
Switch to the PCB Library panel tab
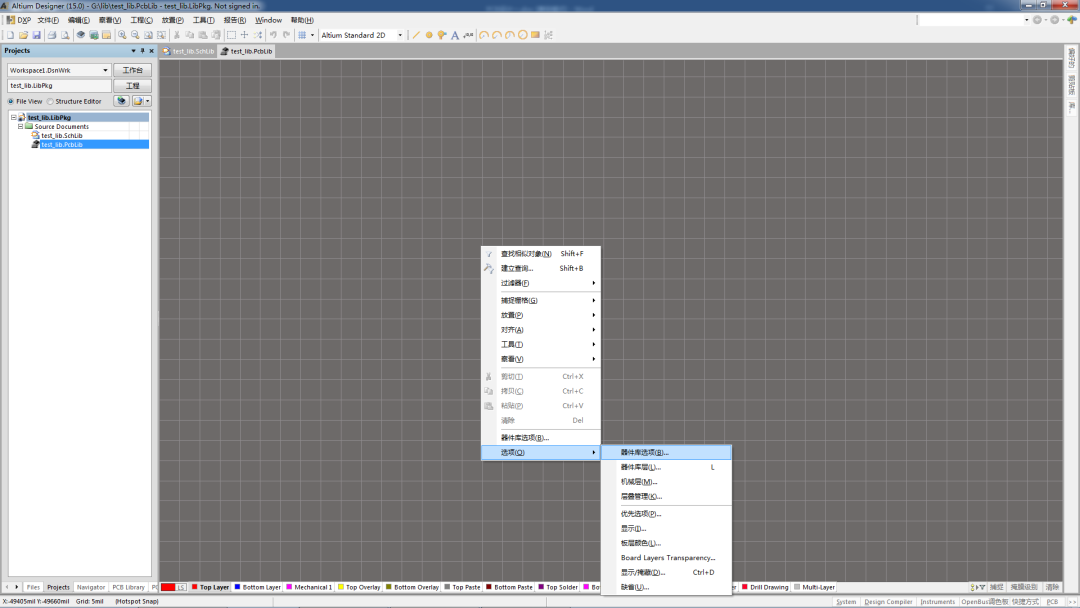click(x=128, y=587)
